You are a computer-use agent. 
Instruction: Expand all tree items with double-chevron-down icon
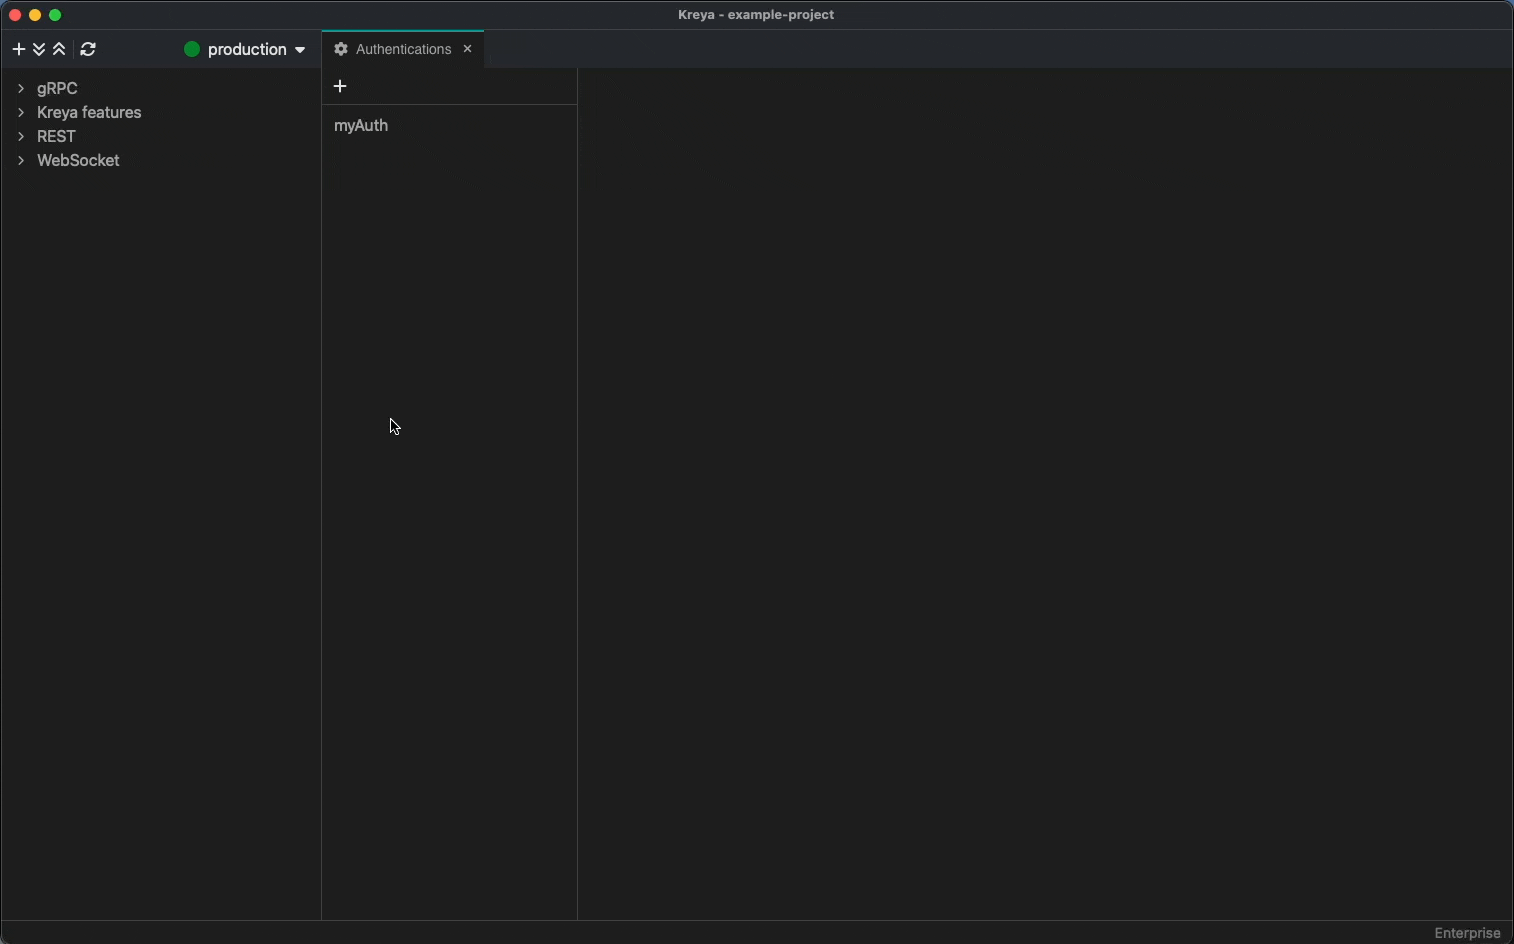click(39, 49)
